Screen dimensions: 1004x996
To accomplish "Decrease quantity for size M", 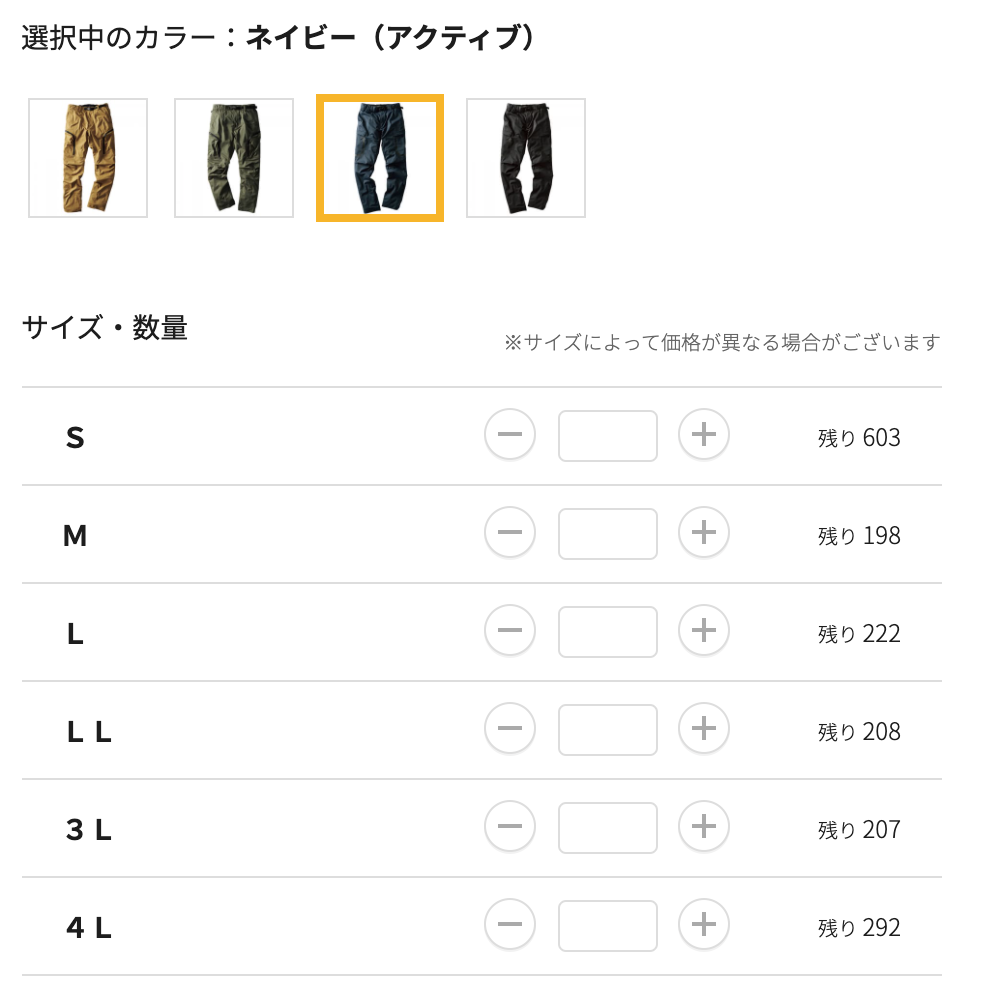I will 510,533.
